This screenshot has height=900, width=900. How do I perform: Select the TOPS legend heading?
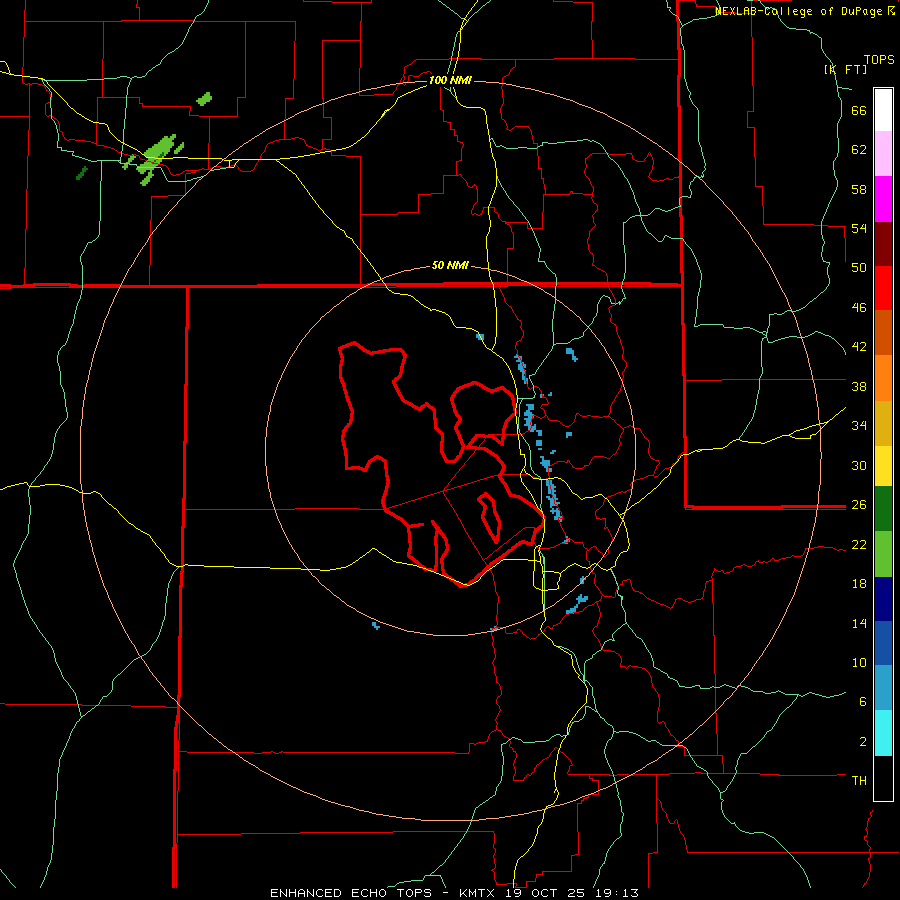(879, 59)
